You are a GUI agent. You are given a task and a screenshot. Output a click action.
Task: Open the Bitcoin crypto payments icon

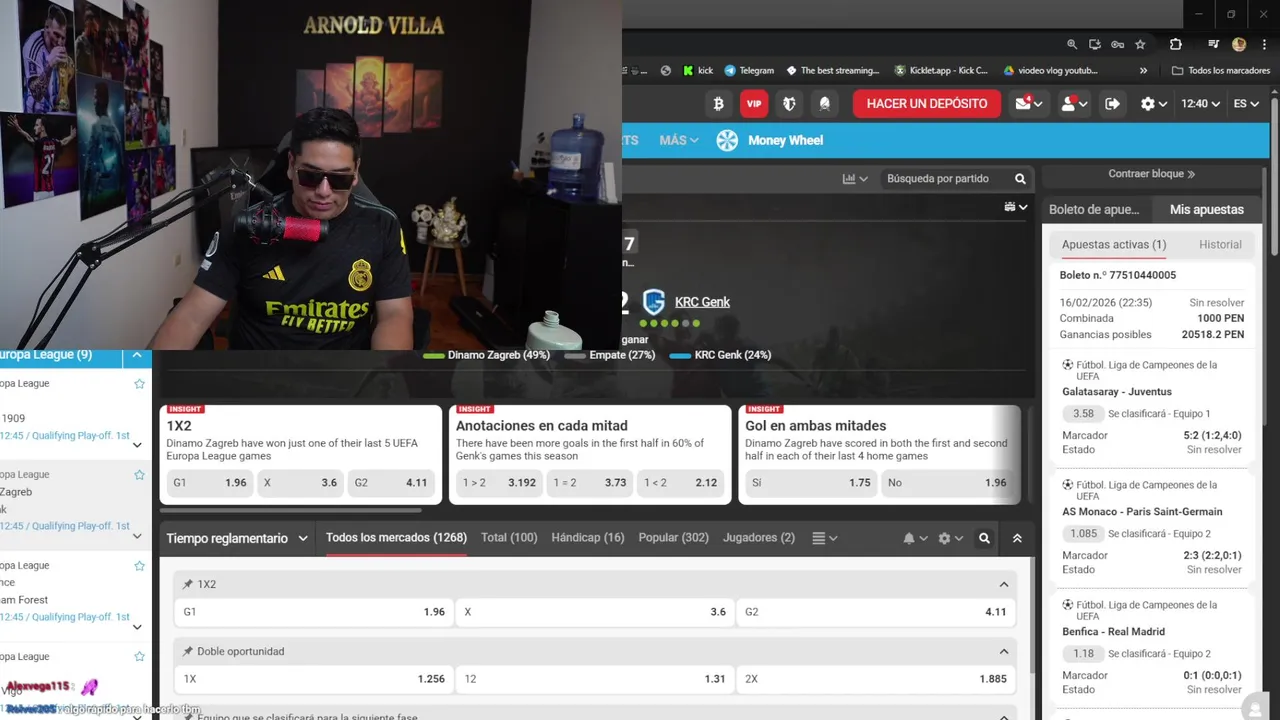pos(718,103)
